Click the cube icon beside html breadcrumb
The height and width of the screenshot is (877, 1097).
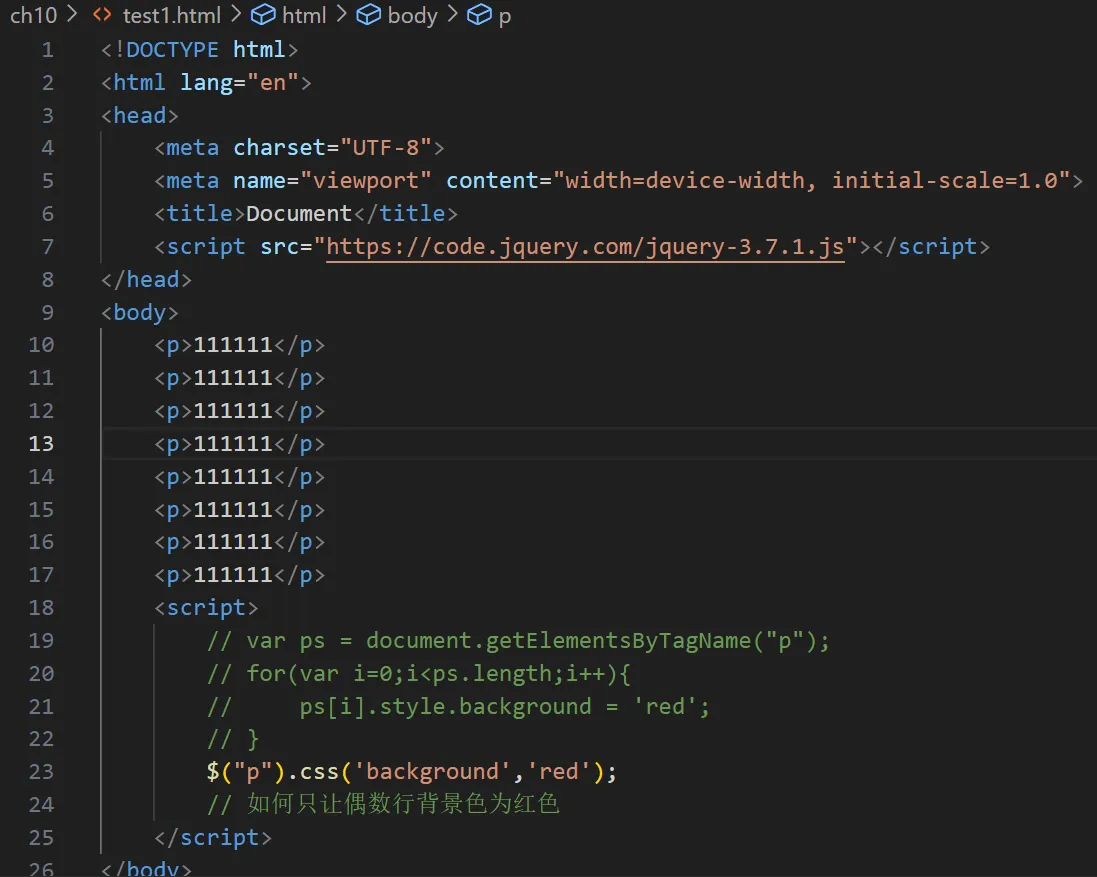coord(263,15)
